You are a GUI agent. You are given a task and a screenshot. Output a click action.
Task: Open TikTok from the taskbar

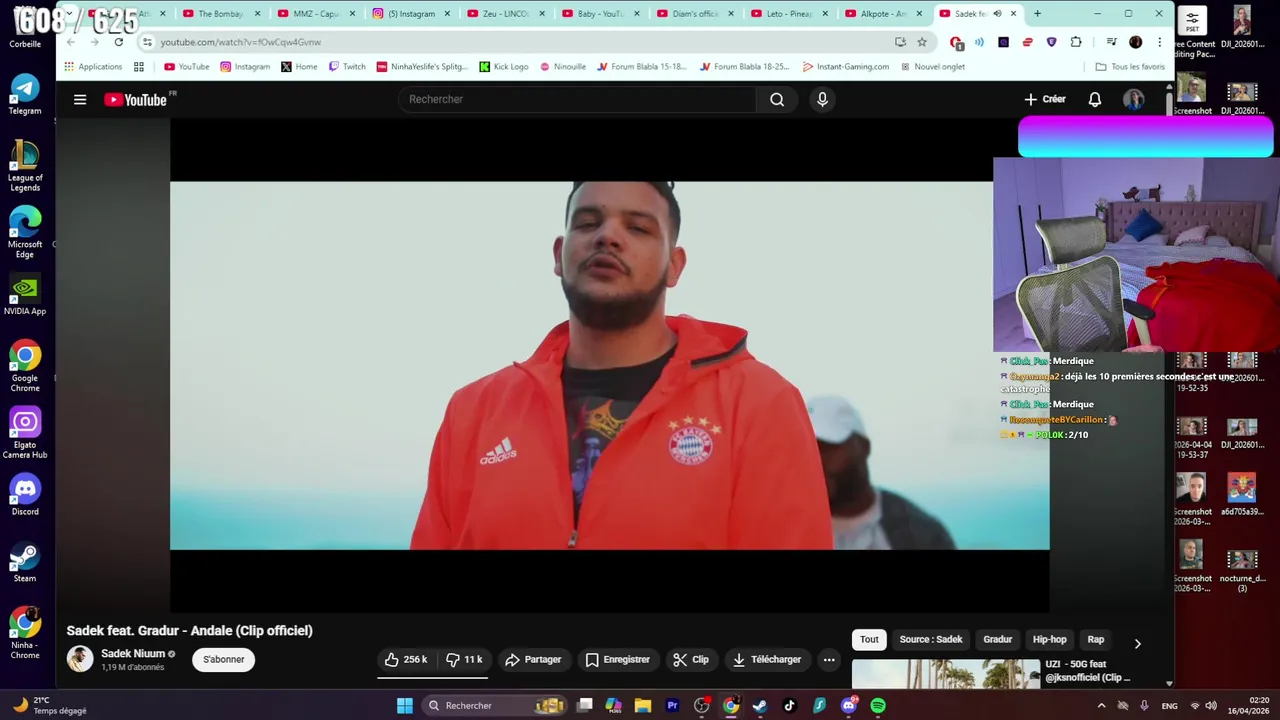point(789,706)
